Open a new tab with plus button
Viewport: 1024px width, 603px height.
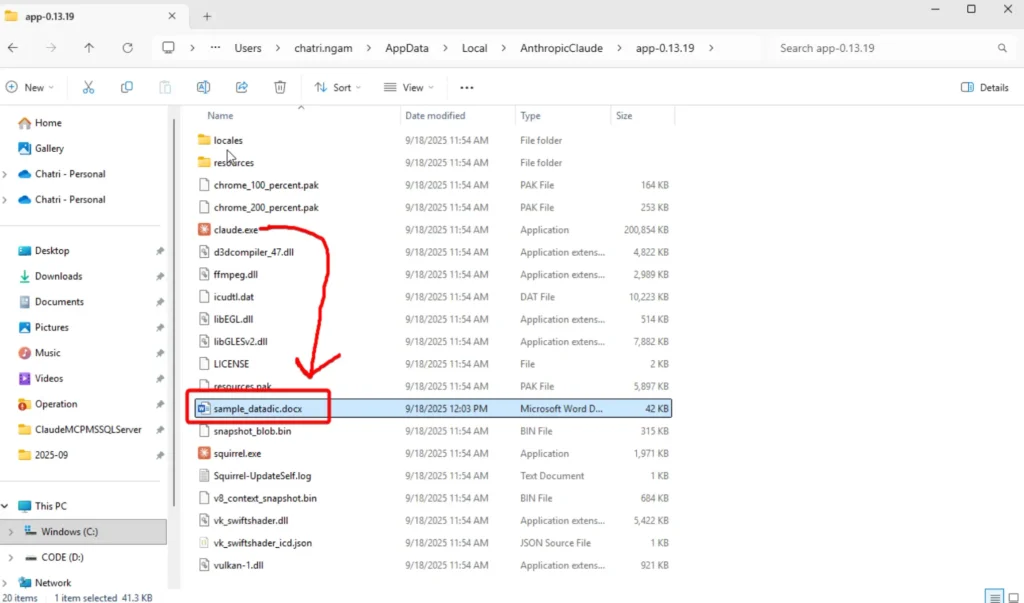click(207, 16)
